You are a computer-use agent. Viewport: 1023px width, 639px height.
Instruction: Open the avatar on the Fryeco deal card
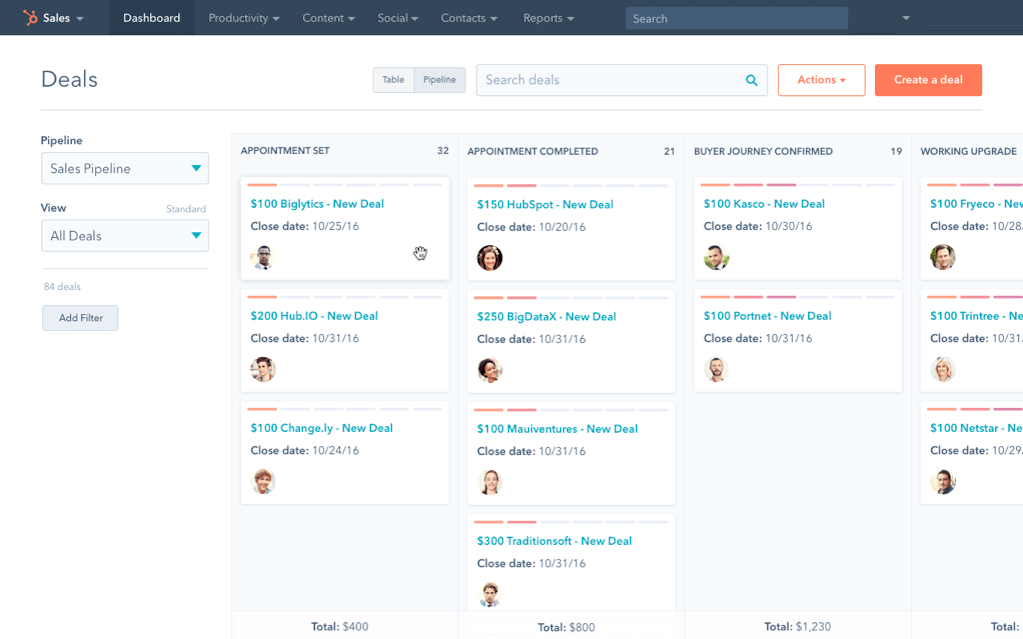[942, 257]
